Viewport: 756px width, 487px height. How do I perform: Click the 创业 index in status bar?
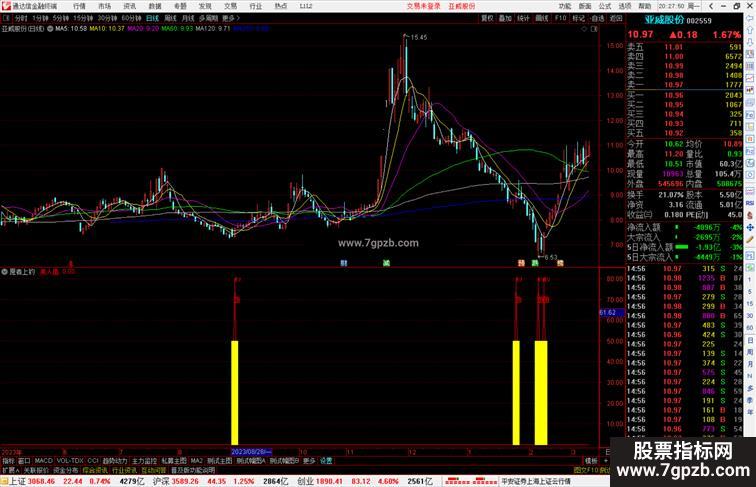click(305, 481)
